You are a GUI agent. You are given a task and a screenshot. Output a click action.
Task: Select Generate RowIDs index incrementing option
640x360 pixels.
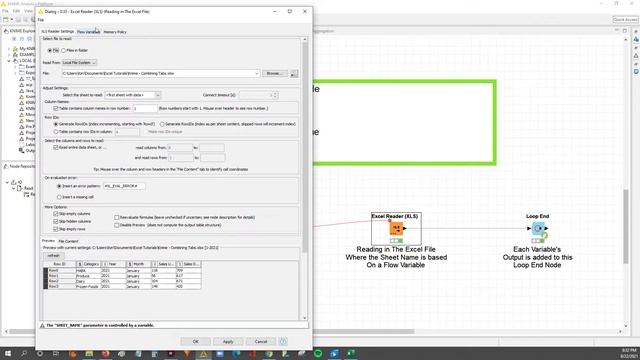tap(56, 124)
